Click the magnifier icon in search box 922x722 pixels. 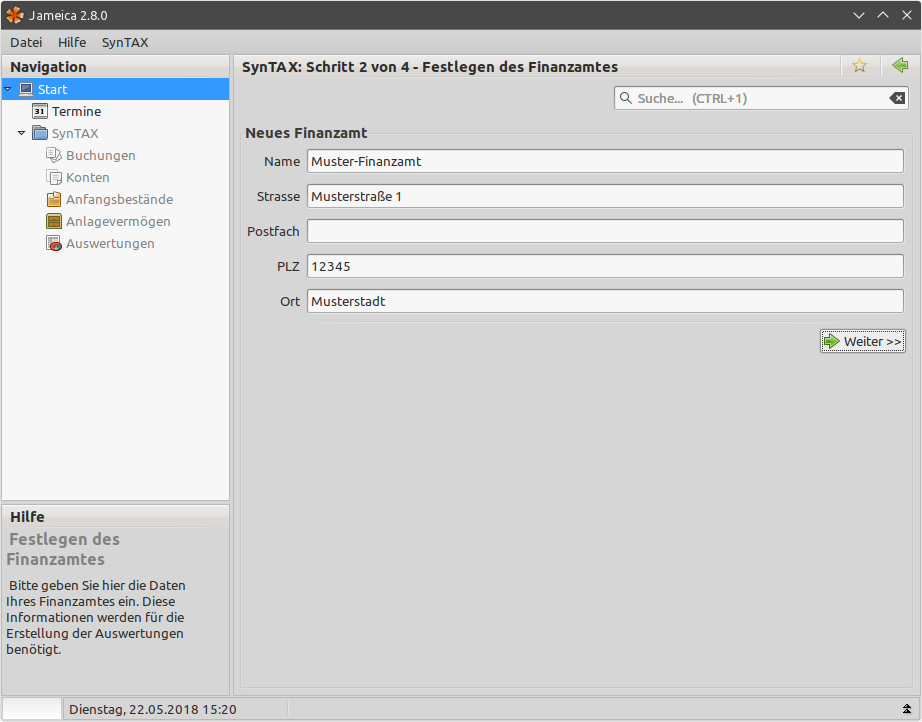[626, 98]
